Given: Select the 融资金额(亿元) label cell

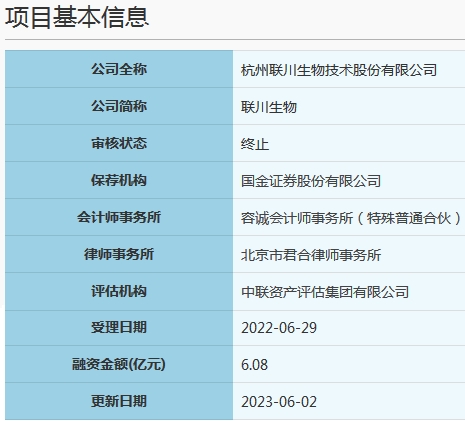Looking at the screenshot, I should tap(119, 364).
